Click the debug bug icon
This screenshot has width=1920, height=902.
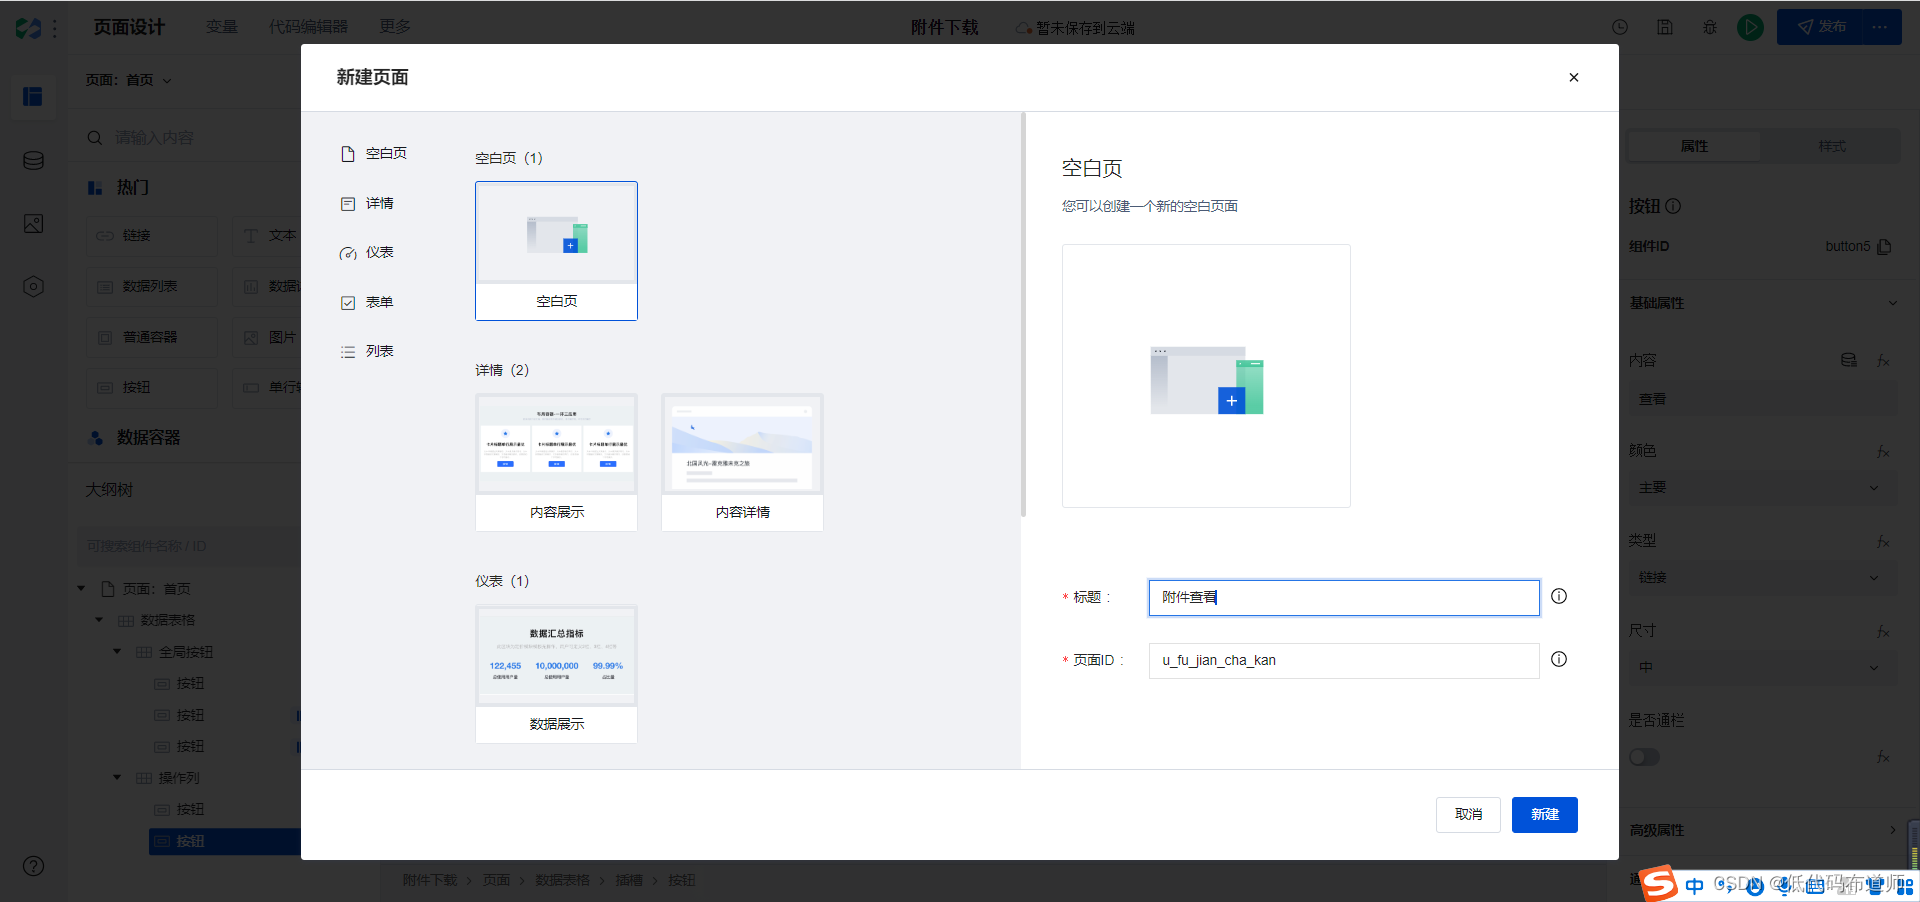(1710, 27)
